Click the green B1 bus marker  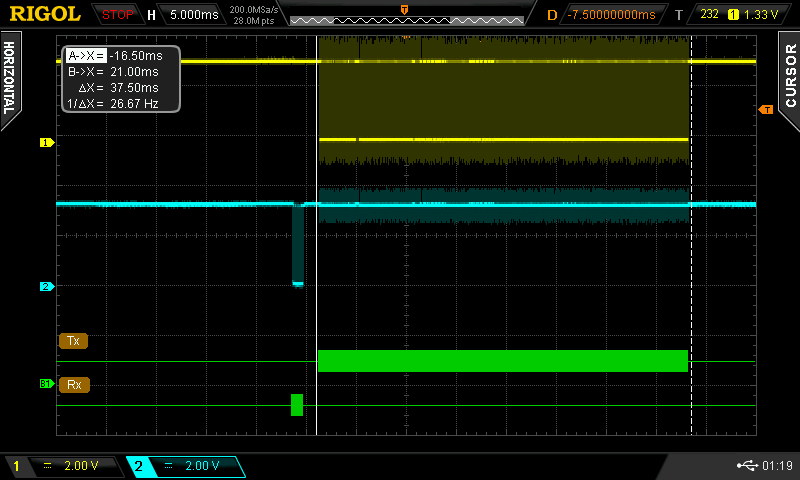(x=45, y=384)
